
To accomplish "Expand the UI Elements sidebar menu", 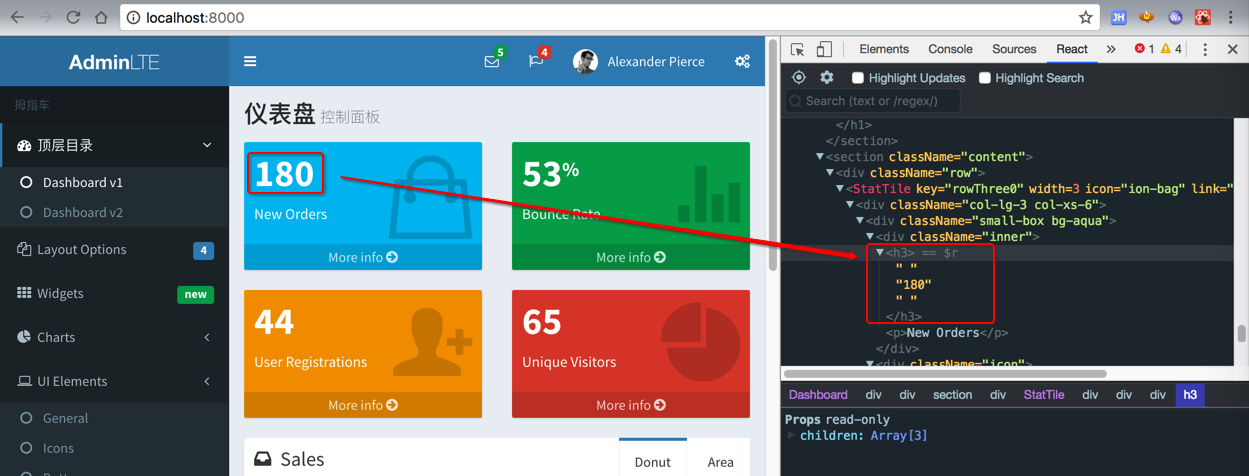I will (x=114, y=381).
